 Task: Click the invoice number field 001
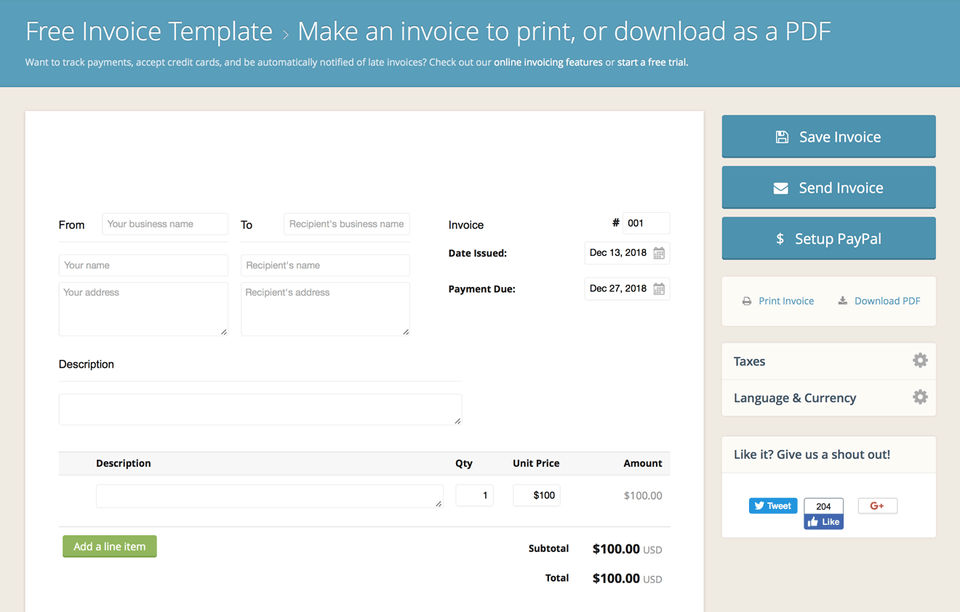pyautogui.click(x=646, y=223)
